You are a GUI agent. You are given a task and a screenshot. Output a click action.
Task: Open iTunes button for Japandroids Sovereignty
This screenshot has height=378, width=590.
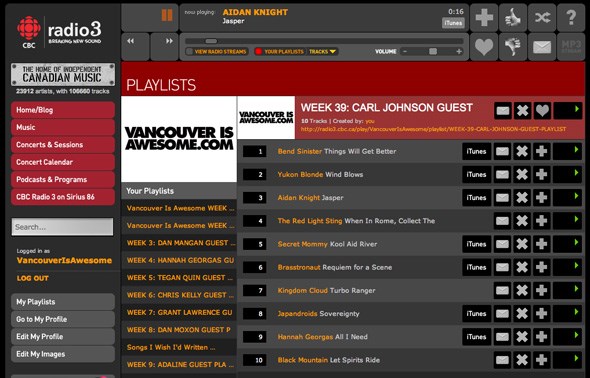click(476, 313)
